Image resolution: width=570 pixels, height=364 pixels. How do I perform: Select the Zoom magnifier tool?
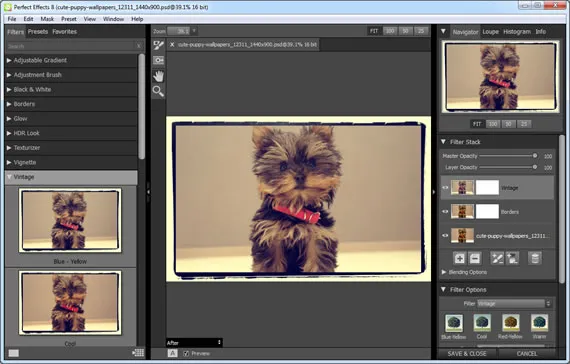(x=158, y=91)
